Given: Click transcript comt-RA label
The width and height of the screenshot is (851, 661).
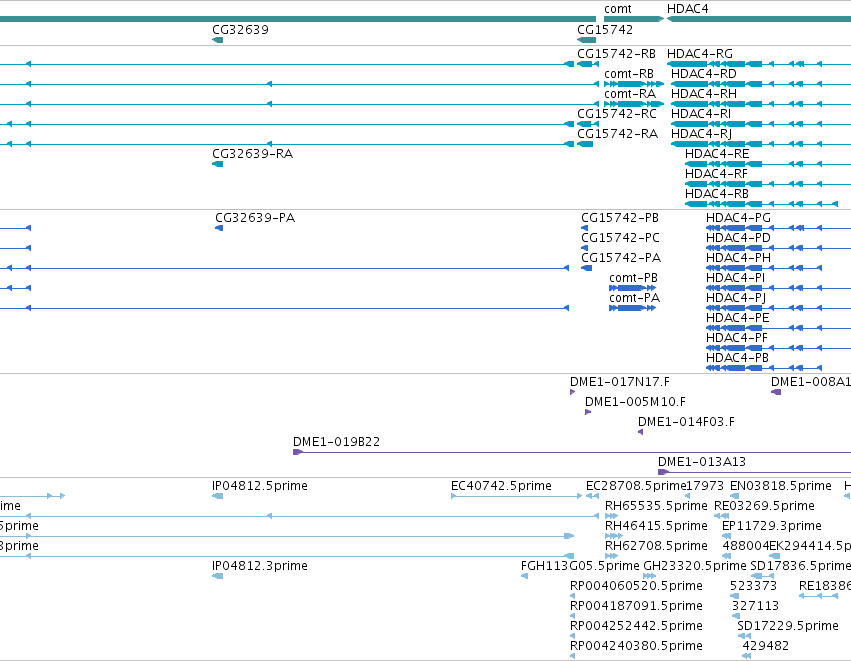Looking at the screenshot, I should click(630, 94).
